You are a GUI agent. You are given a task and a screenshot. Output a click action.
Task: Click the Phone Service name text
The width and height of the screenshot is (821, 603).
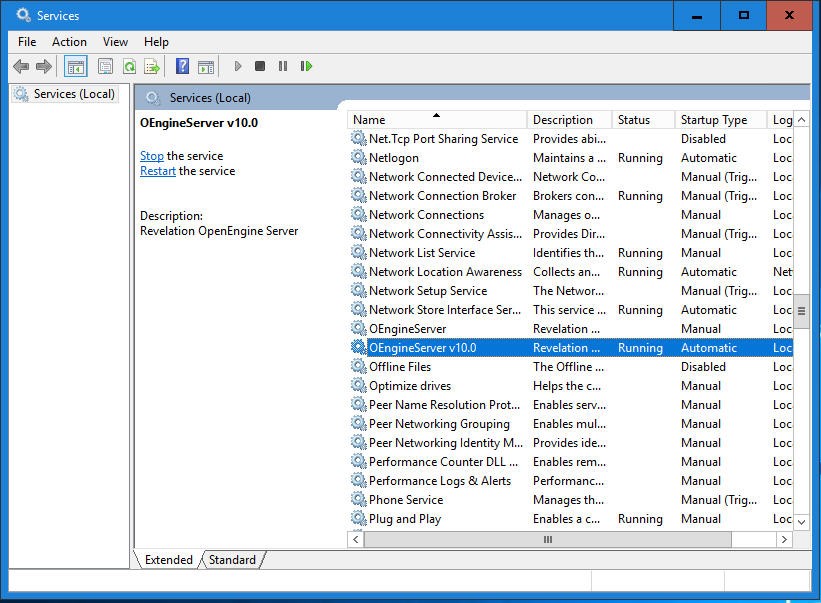[406, 499]
